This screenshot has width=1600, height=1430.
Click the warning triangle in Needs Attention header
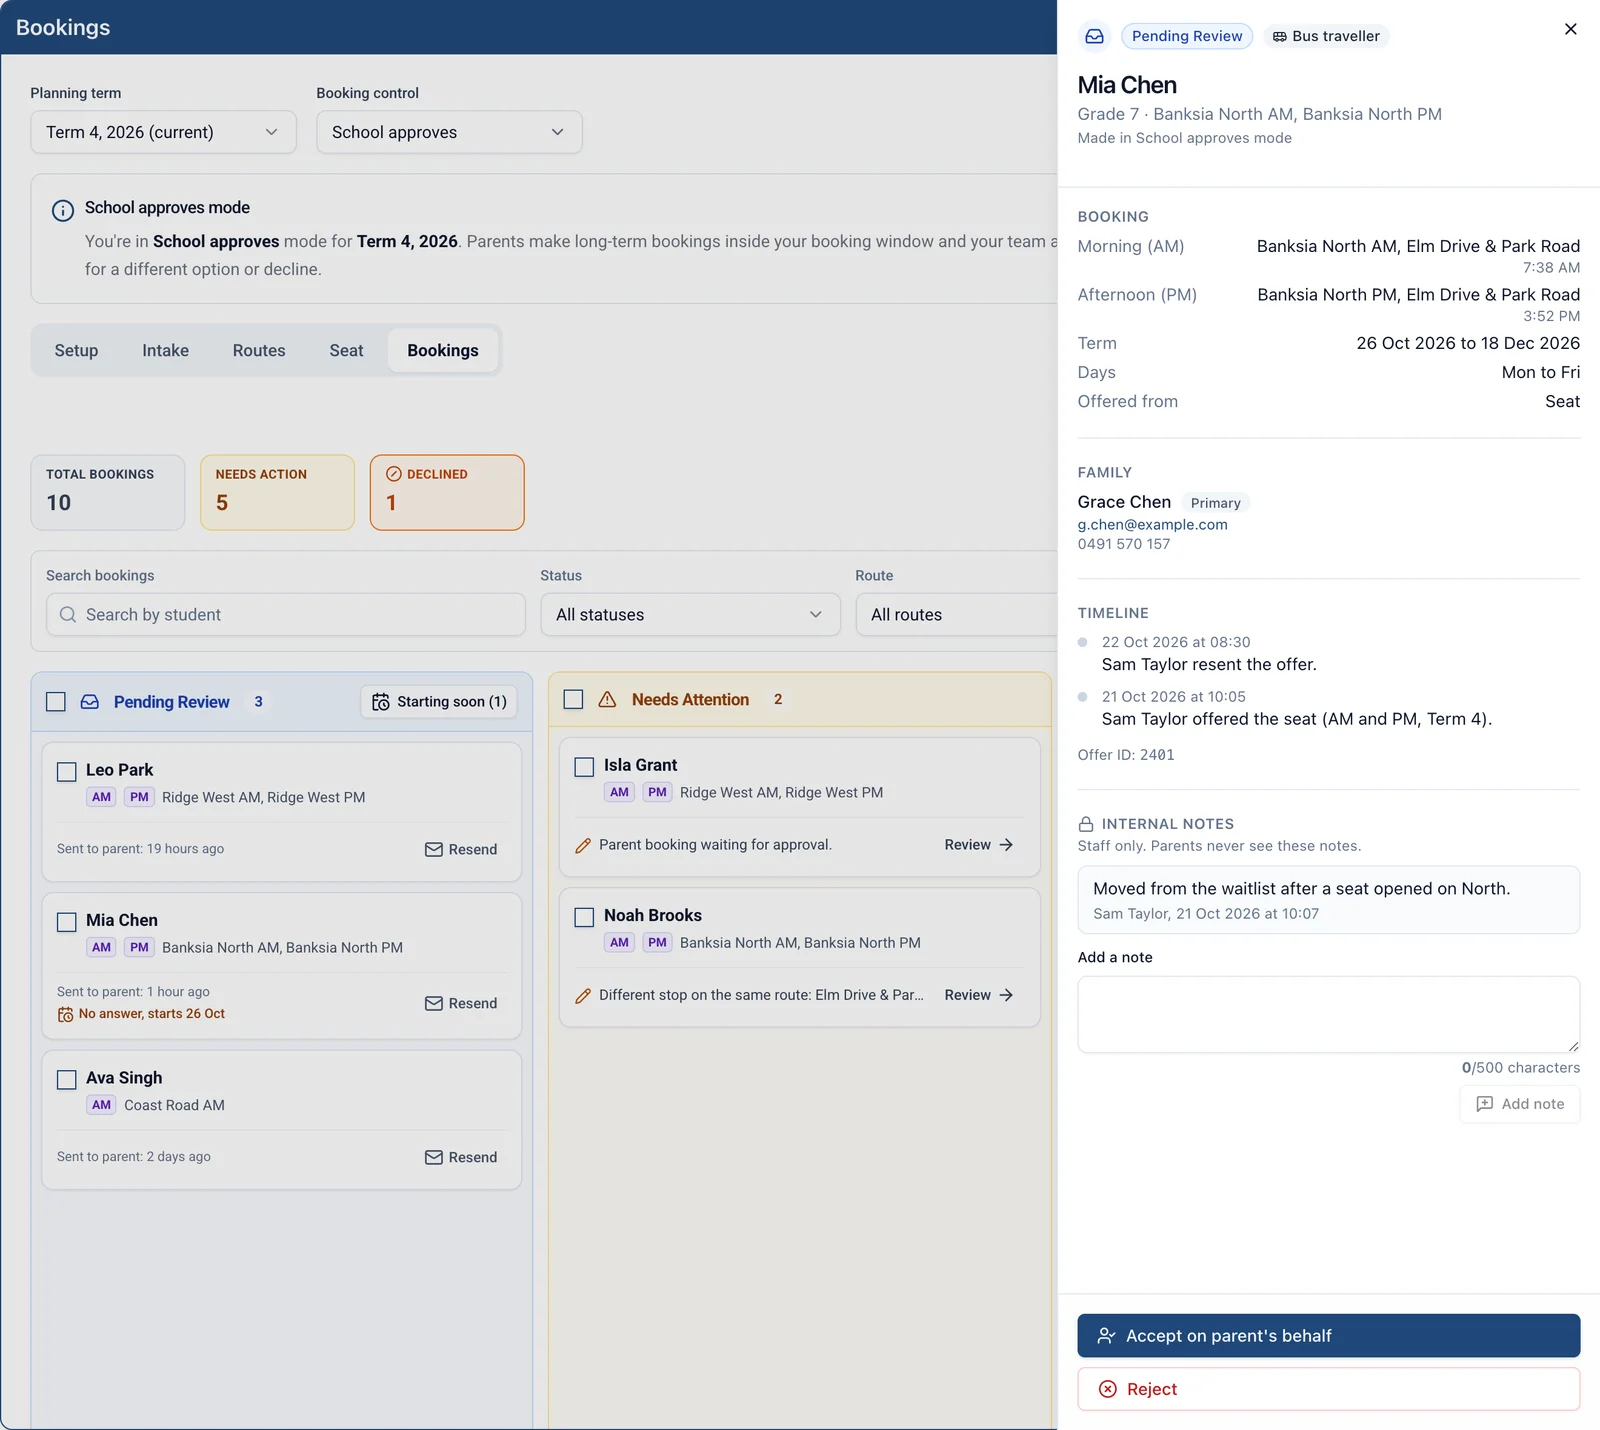point(607,700)
